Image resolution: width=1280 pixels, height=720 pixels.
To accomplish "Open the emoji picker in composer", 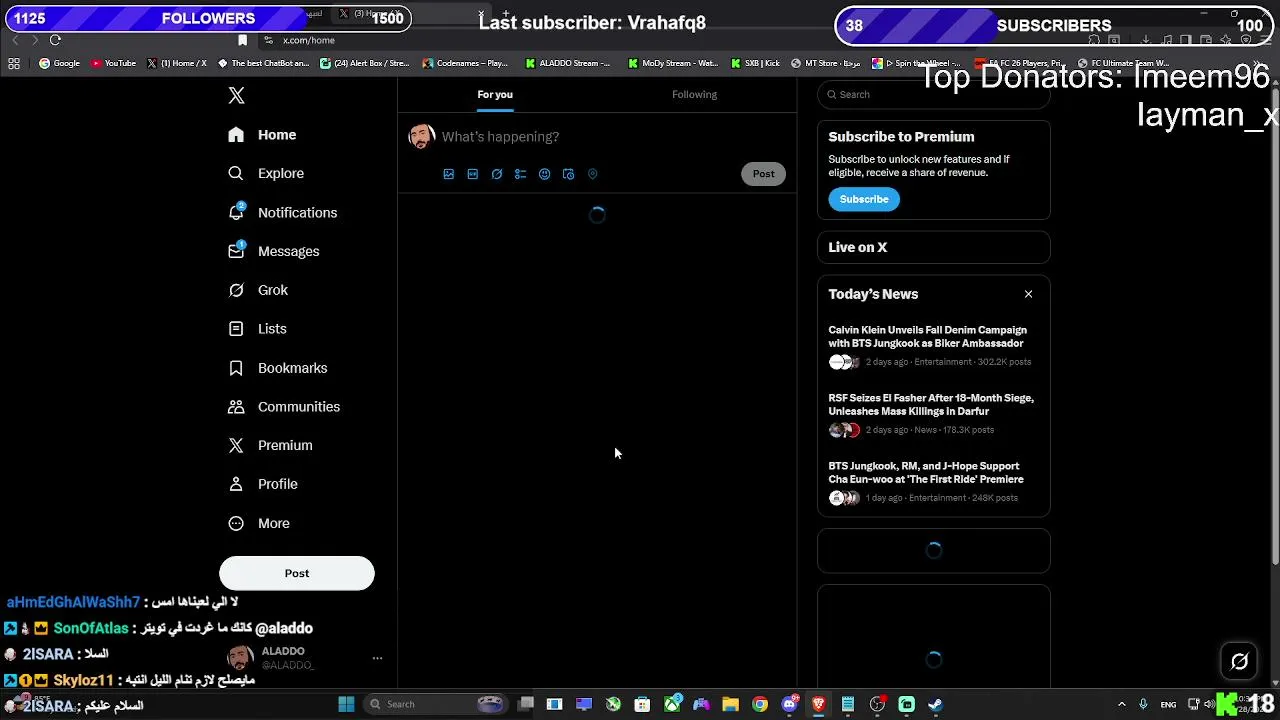I will [x=545, y=174].
